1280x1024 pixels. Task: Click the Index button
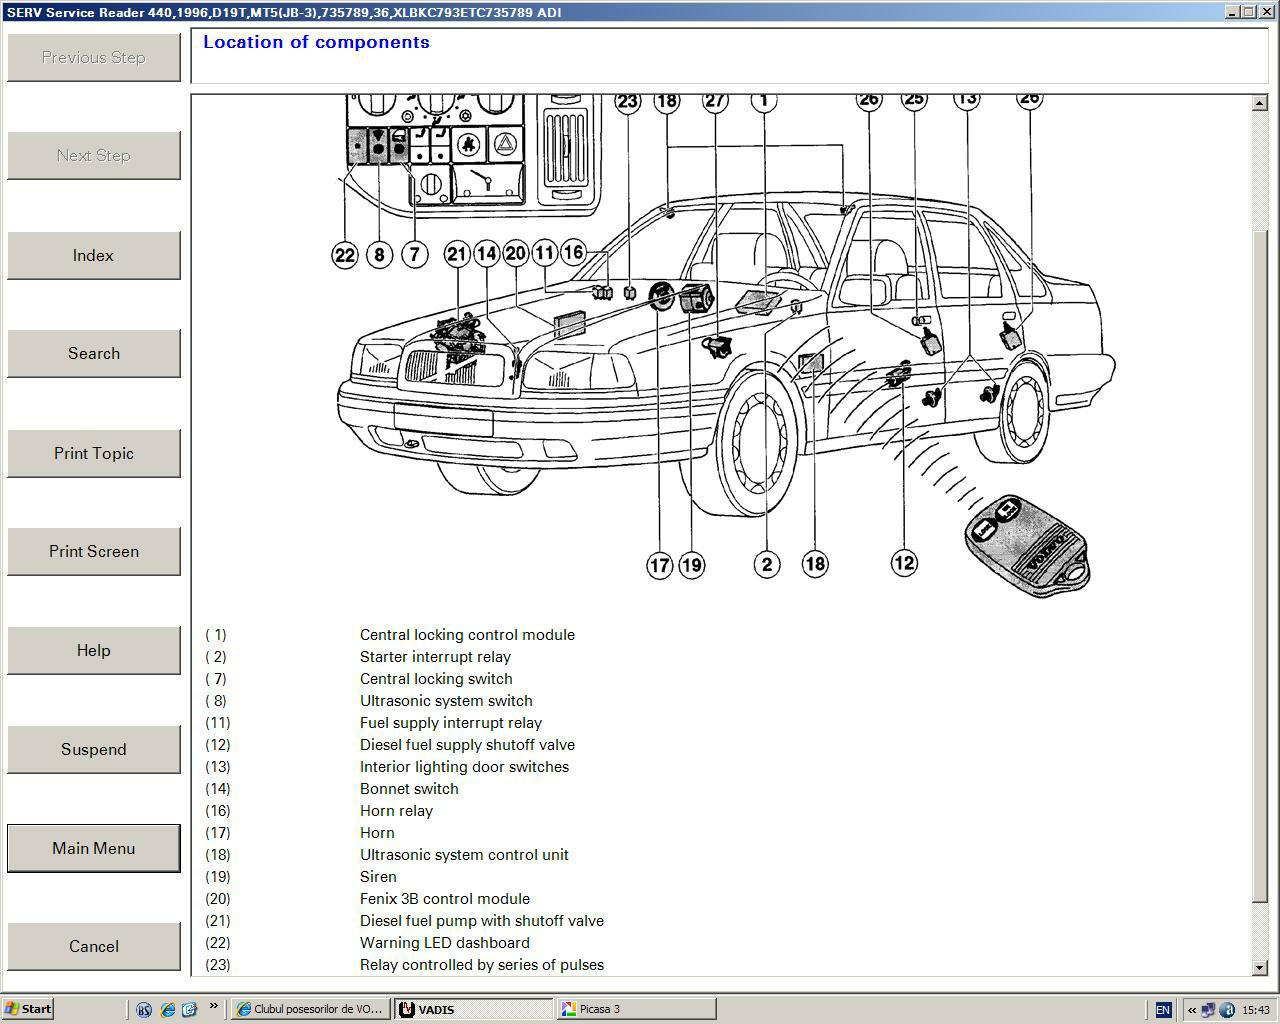[x=93, y=256]
